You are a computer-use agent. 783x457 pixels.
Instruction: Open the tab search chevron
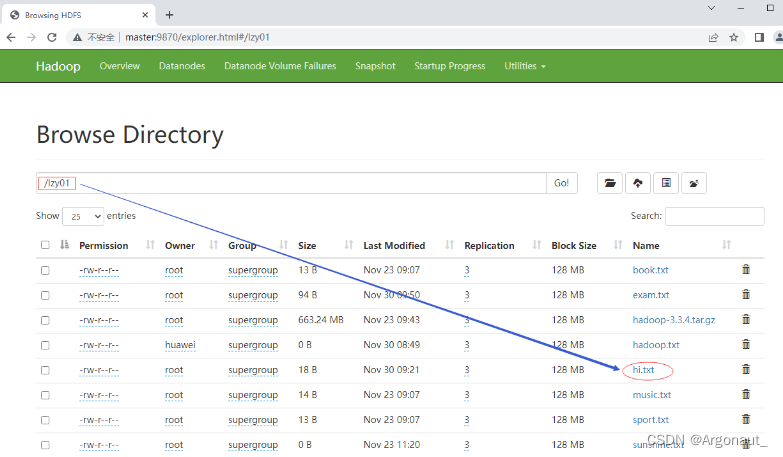712,8
